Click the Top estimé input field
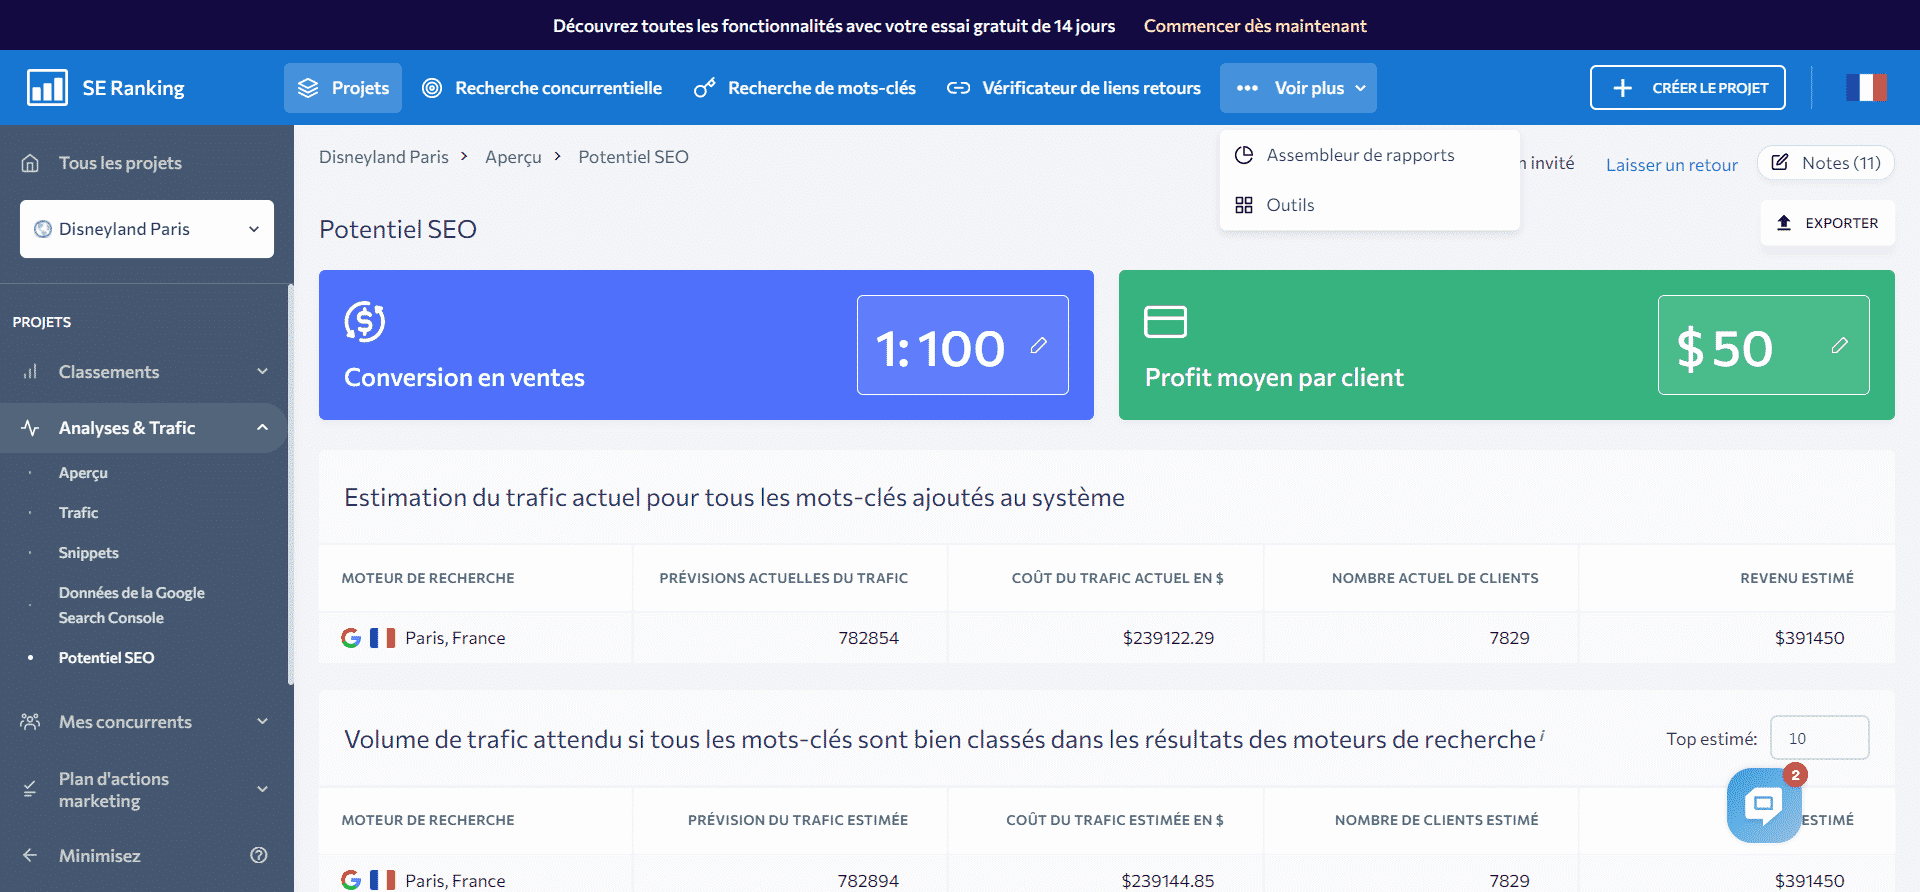This screenshot has height=892, width=1920. (1818, 739)
